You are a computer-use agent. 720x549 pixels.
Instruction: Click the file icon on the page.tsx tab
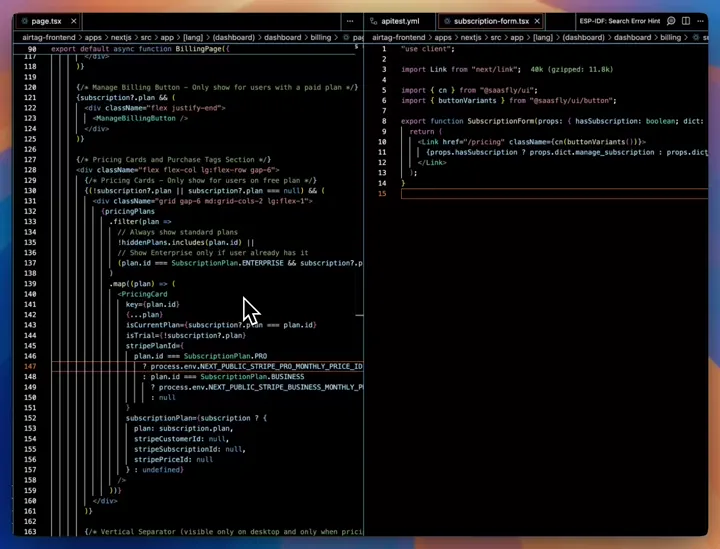[x=25, y=21]
